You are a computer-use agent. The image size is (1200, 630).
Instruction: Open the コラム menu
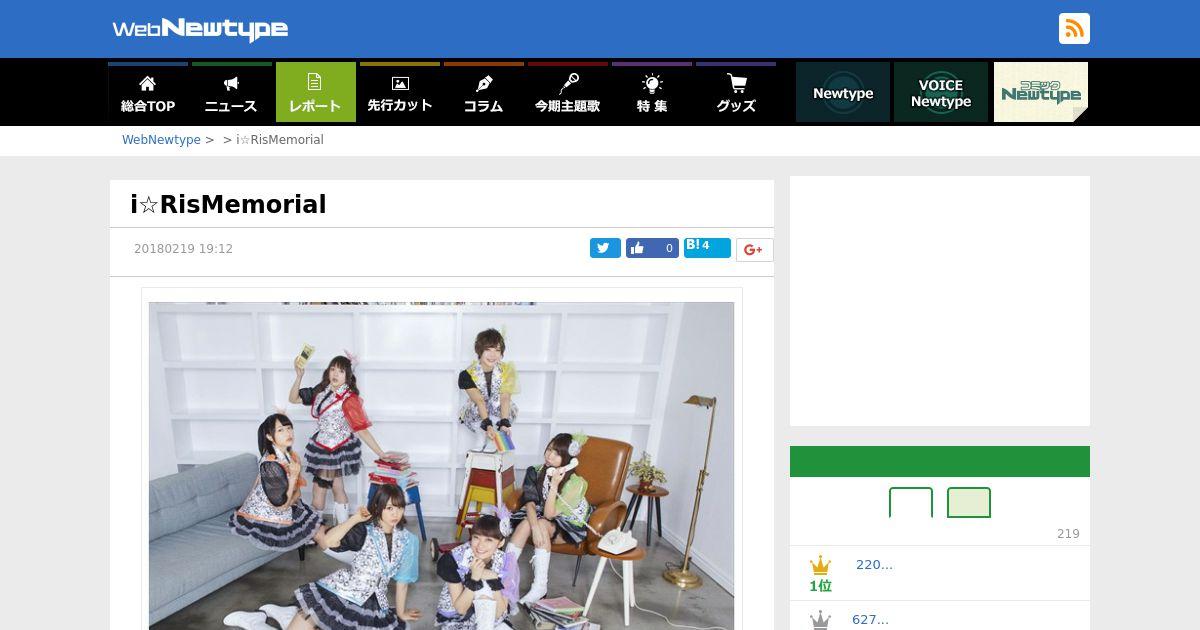tap(484, 92)
